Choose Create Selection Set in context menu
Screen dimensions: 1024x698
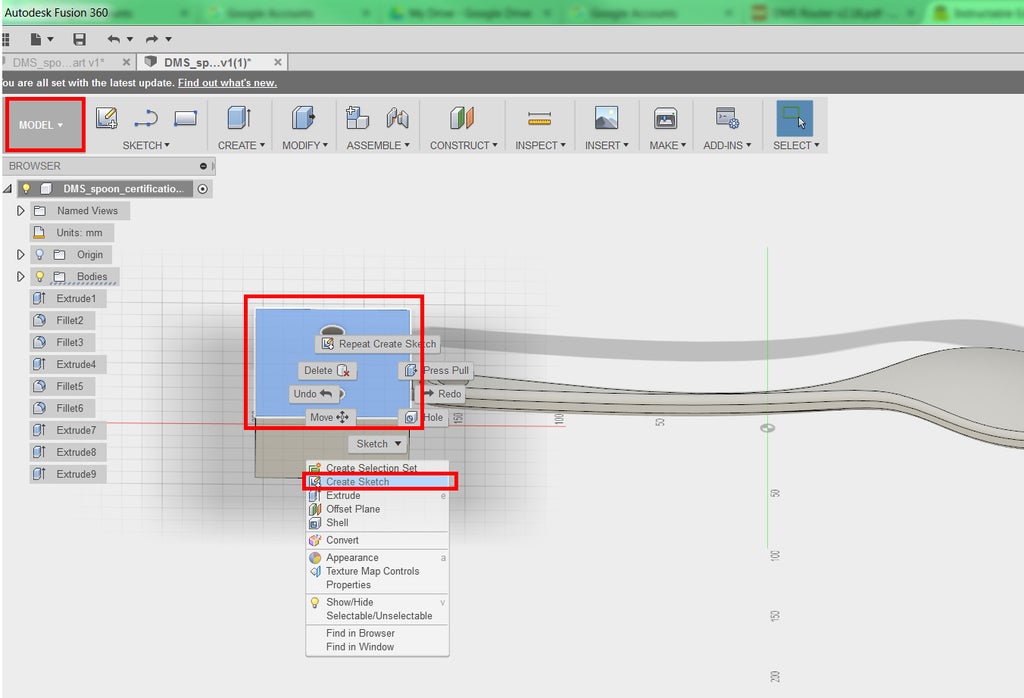coord(378,468)
